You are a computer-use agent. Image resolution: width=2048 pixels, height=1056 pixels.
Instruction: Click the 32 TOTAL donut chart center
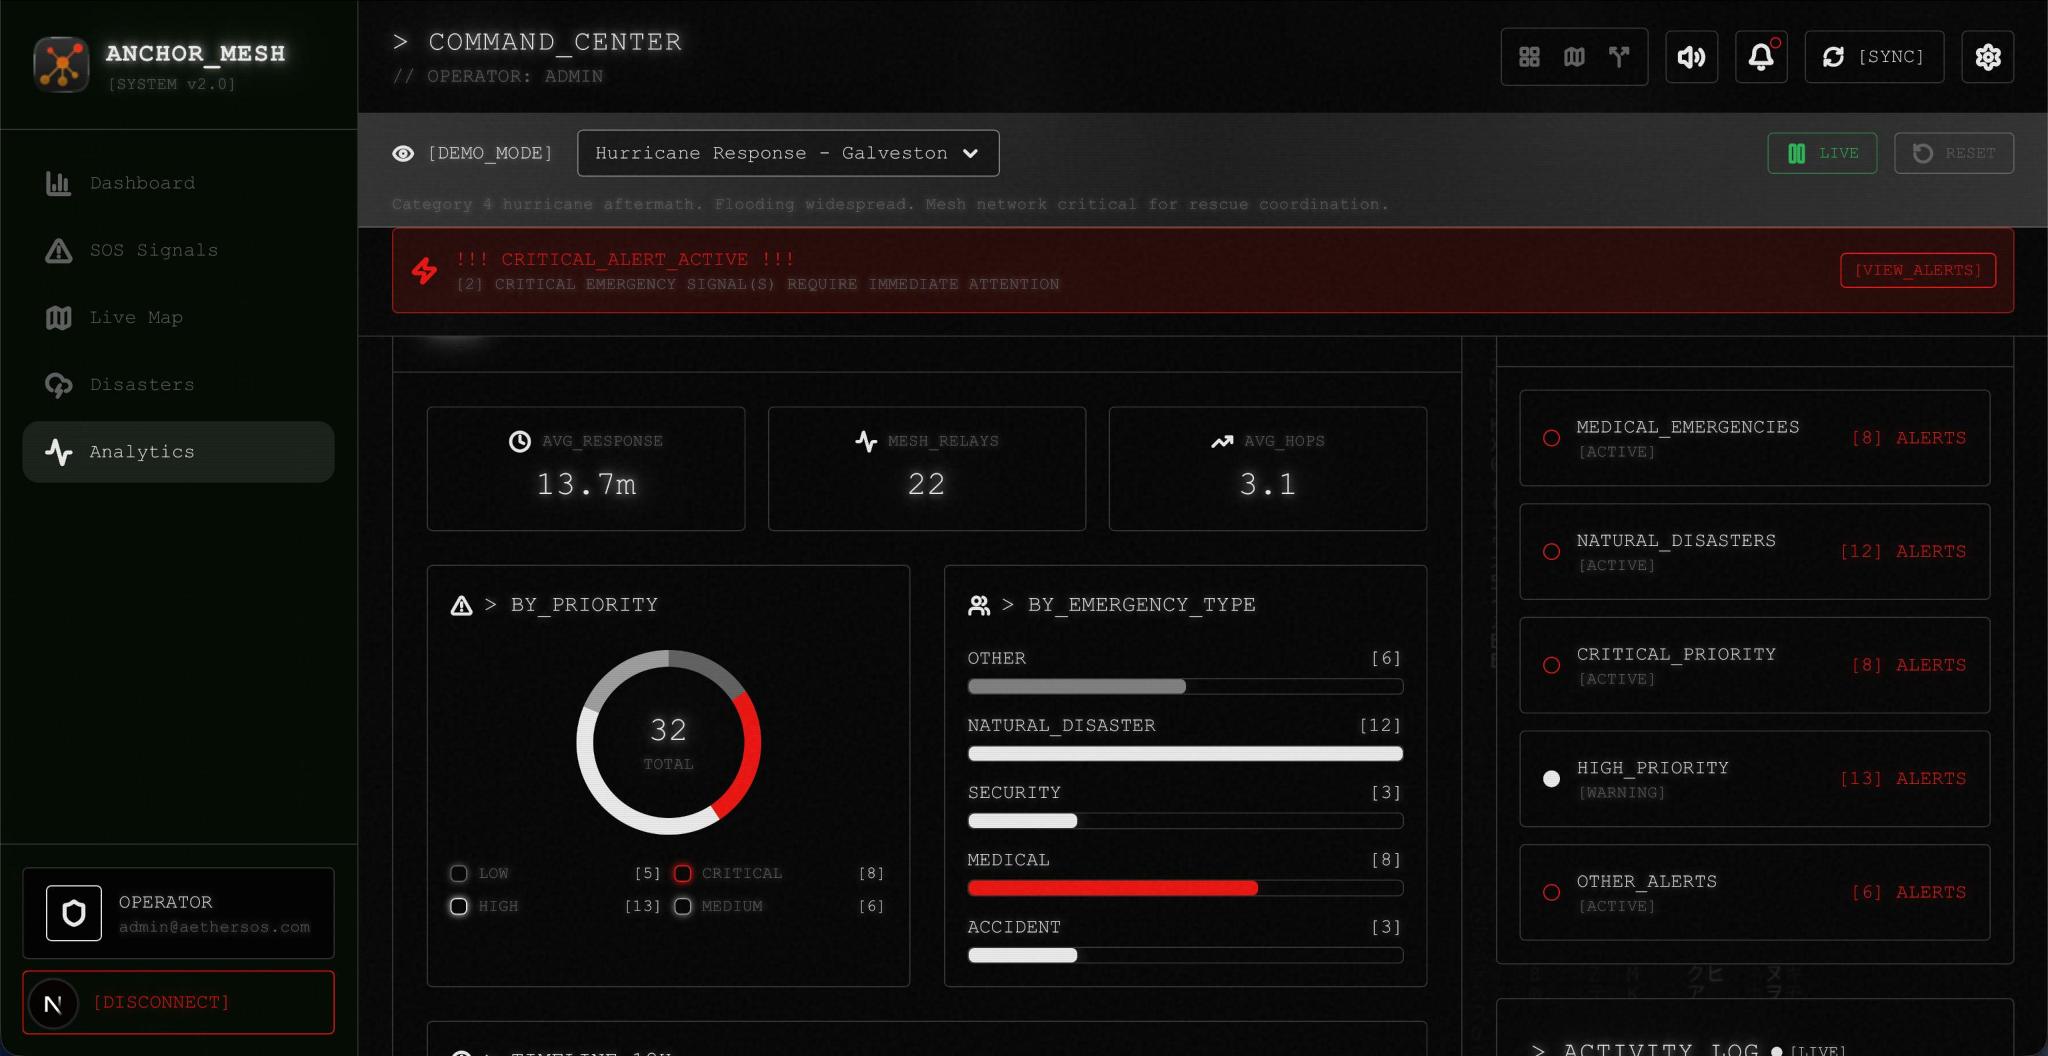pos(669,742)
